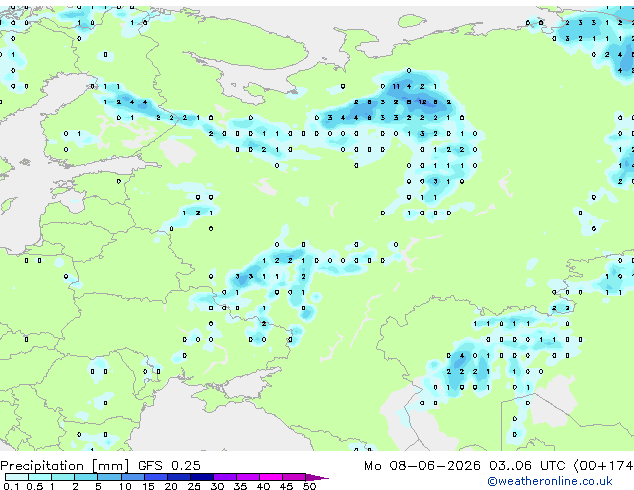The height and width of the screenshot is (490, 634).
Task: Click the 40 mm magenta legend swatch
Action: coord(271,477)
